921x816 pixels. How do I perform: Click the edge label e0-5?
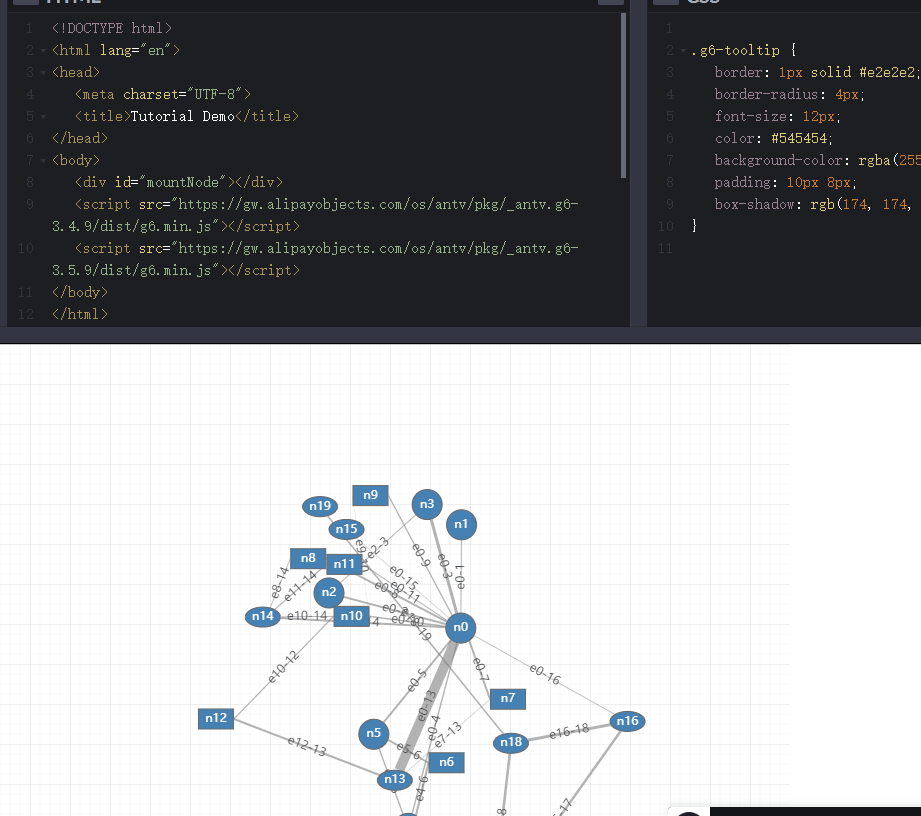(417, 680)
